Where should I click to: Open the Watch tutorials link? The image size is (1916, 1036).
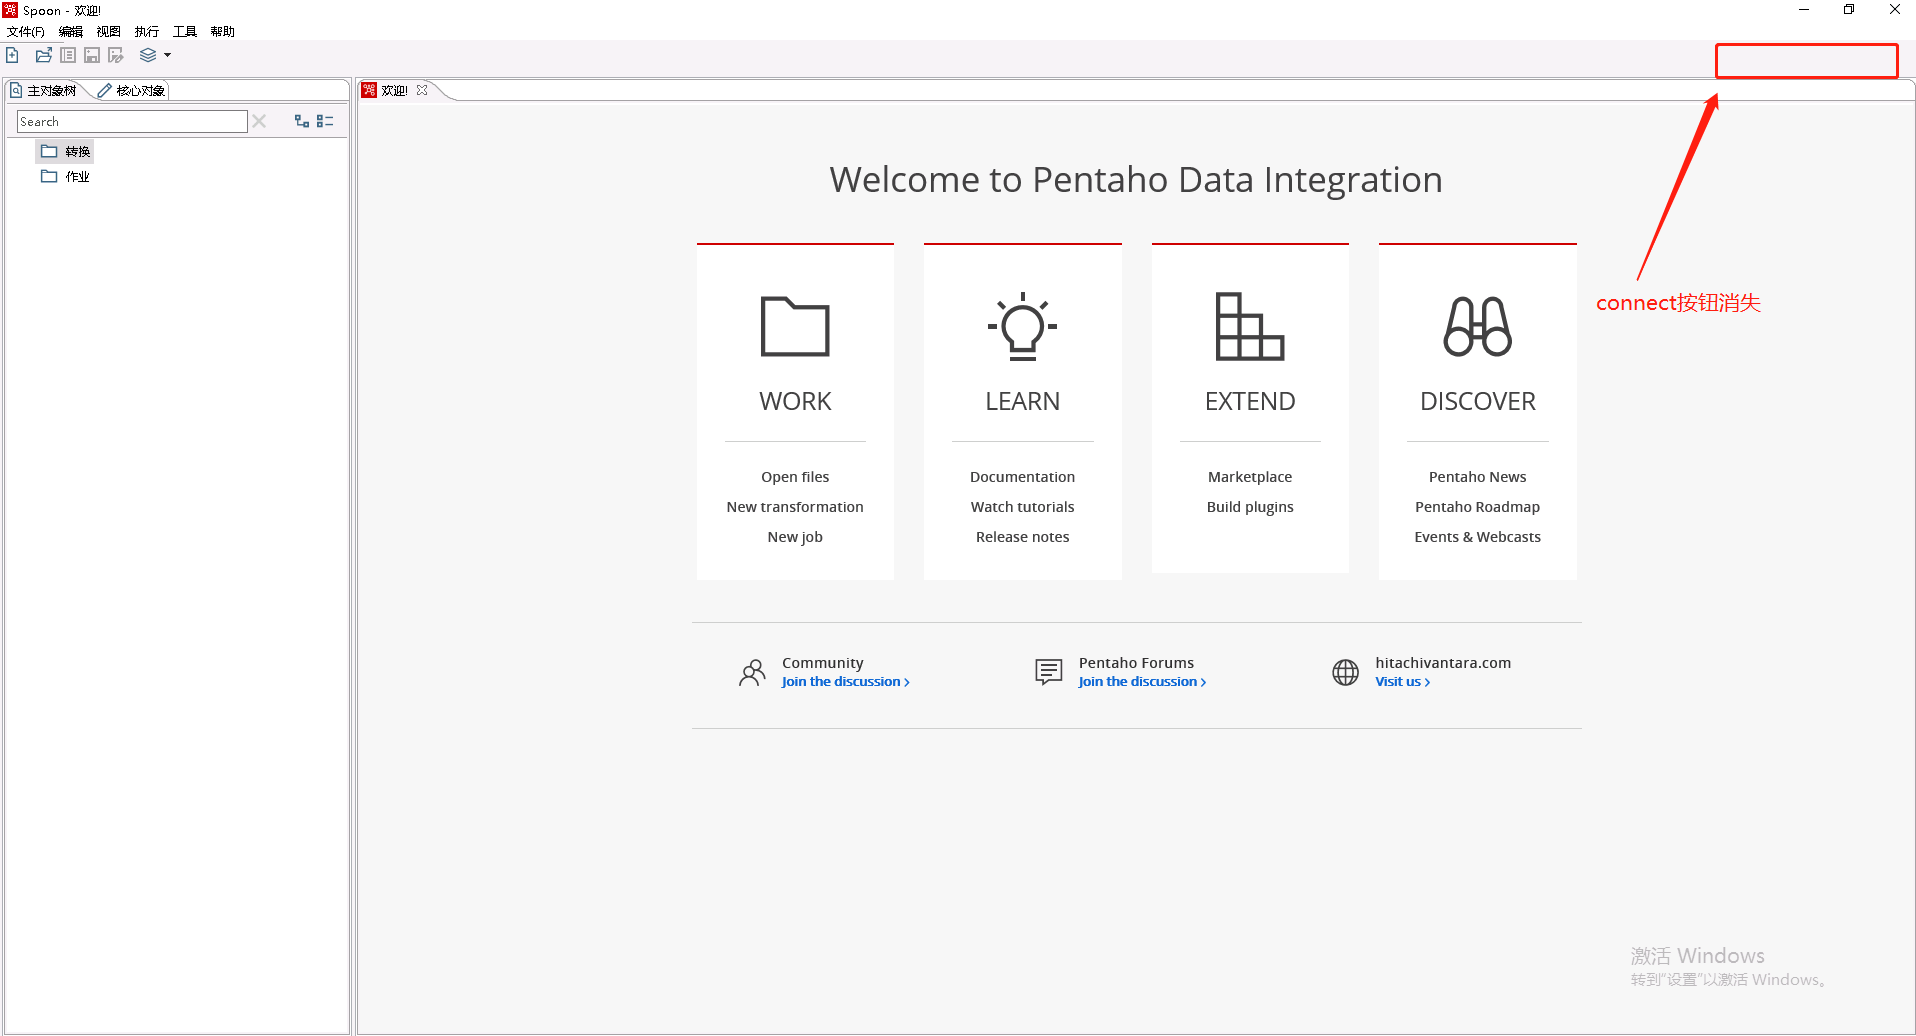[x=1022, y=507]
